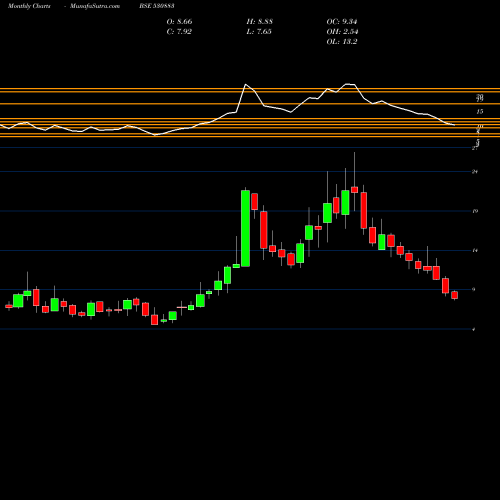Select the high value 'H: 8.88'
The height and width of the screenshot is (500, 500).
tap(260, 21)
